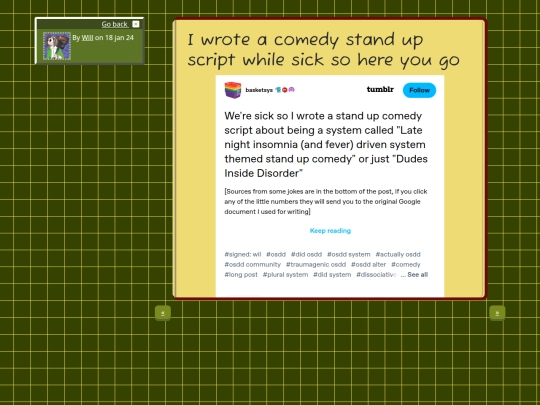Open the #plural system tag
The height and width of the screenshot is (405, 540).
(x=285, y=274)
